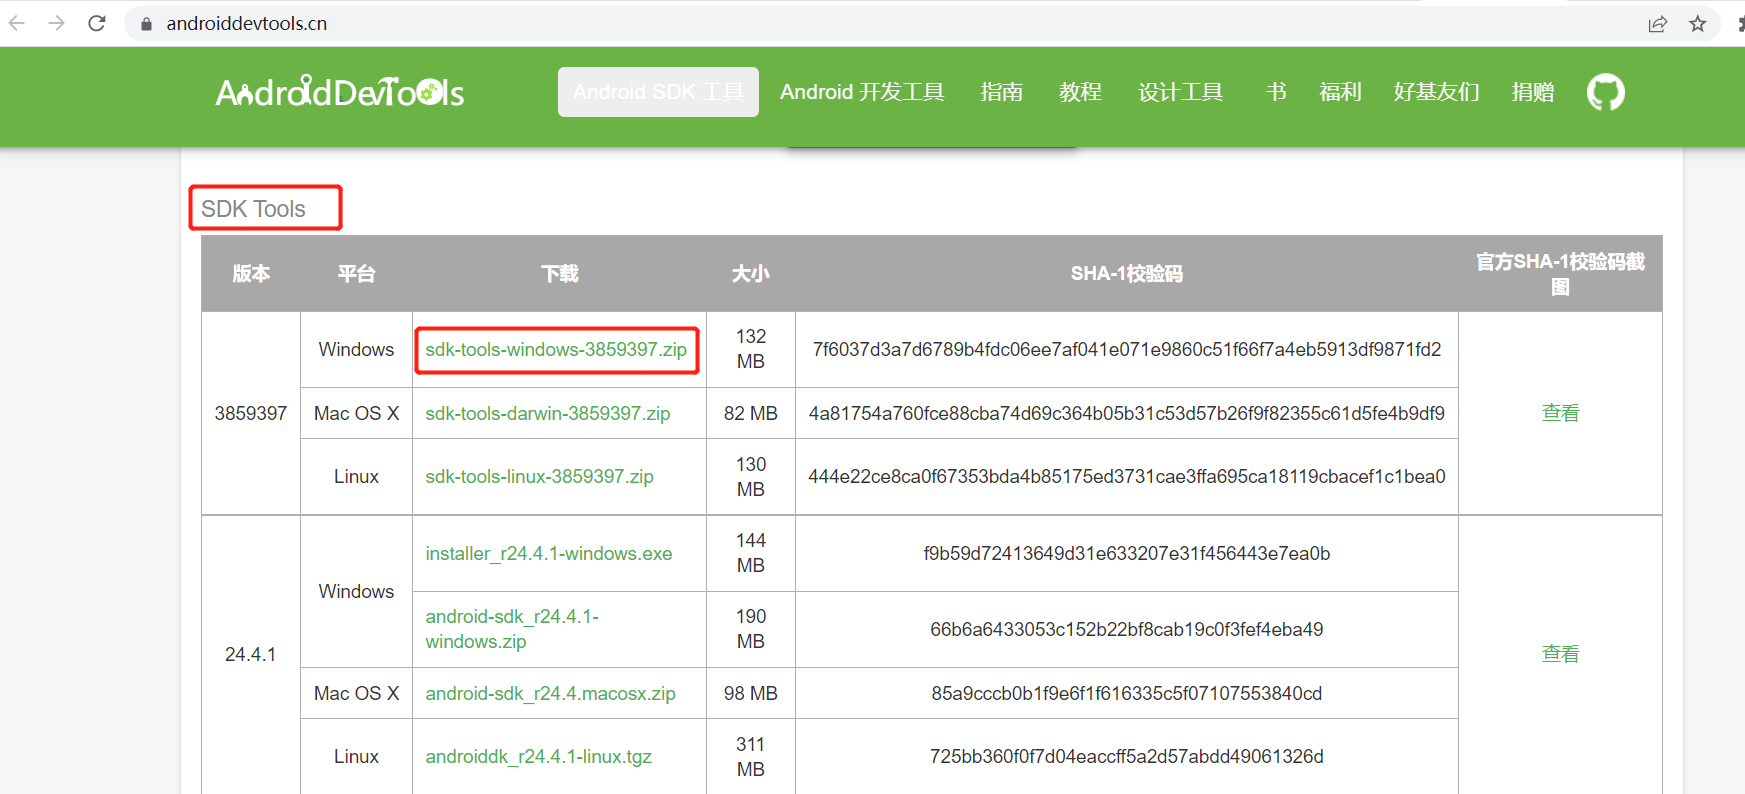Click the AndroidDevTools site logo
This screenshot has height=794, width=1745.
click(x=340, y=92)
